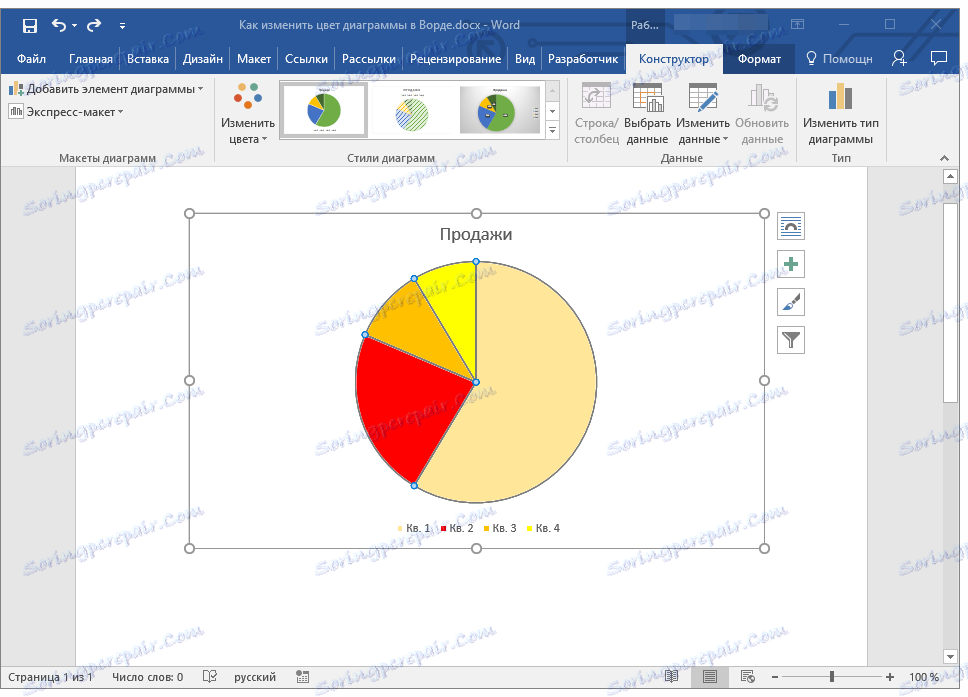Click legend entry Кв. 2
968x697 pixels.
(x=457, y=528)
